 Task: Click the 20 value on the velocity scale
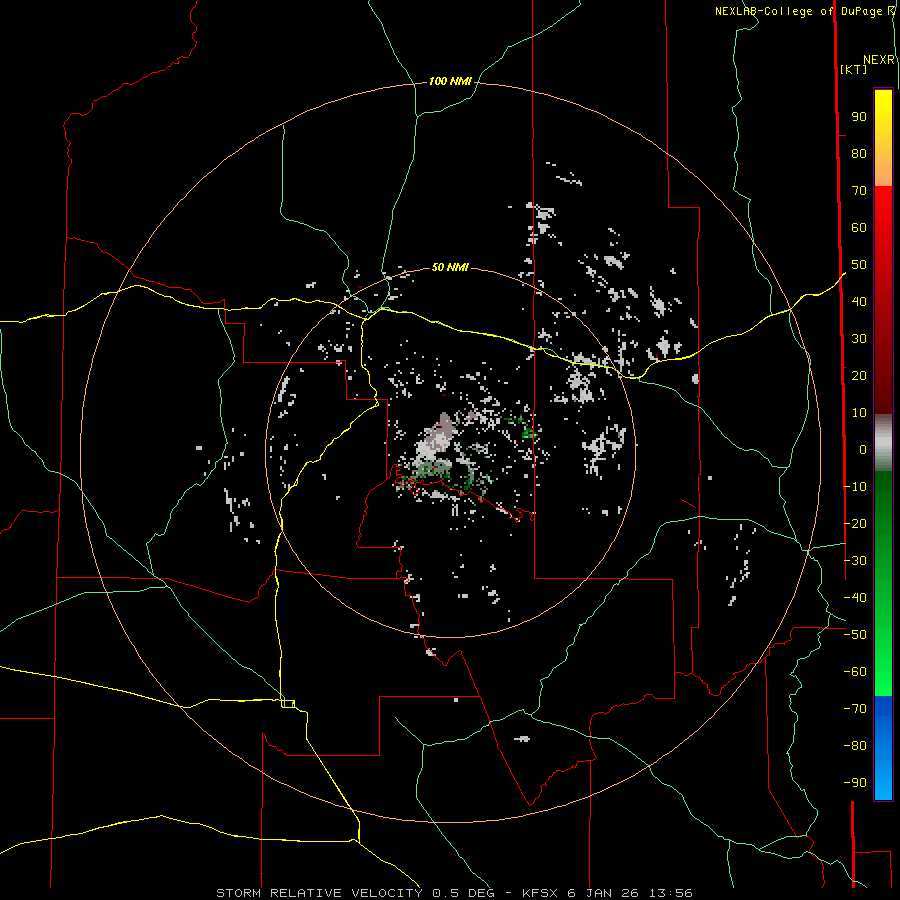[x=859, y=375]
